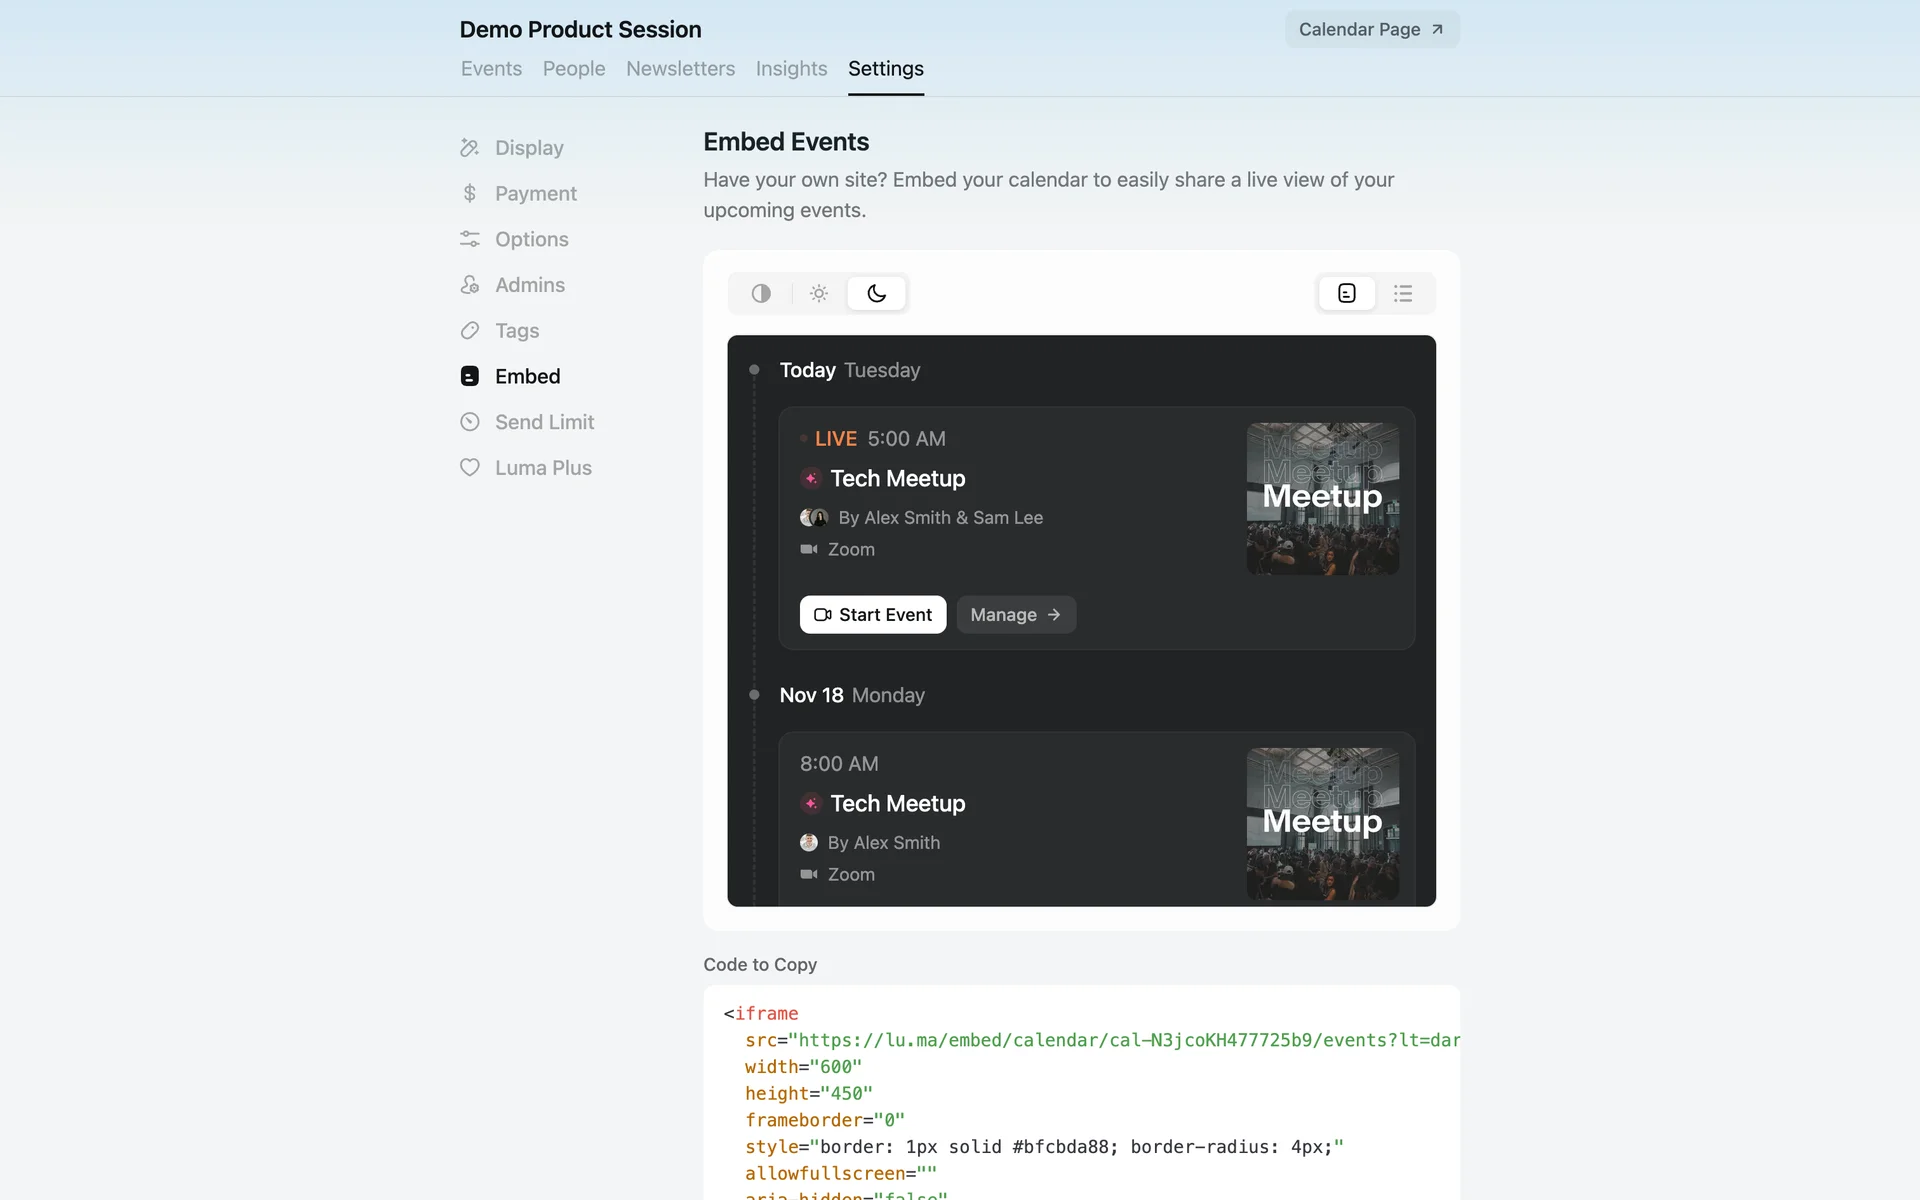Click Manage button on live event
The height and width of the screenshot is (1200, 1920).
pyautogui.click(x=1015, y=615)
